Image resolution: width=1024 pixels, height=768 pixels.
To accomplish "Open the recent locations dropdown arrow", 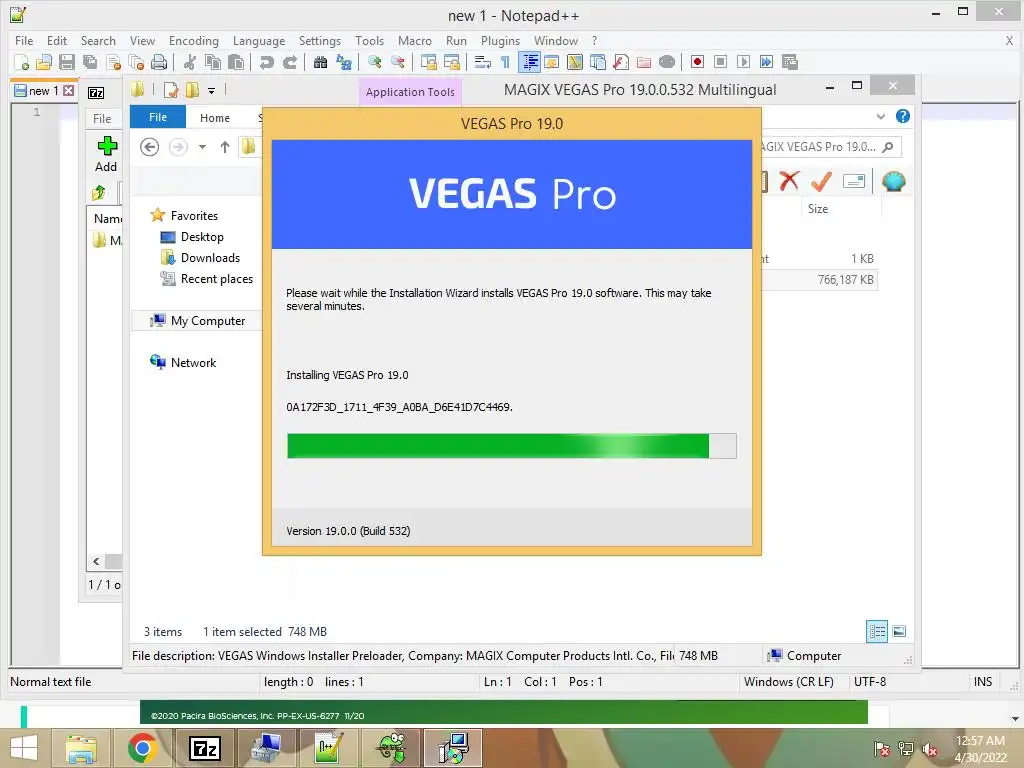I will [x=202, y=147].
